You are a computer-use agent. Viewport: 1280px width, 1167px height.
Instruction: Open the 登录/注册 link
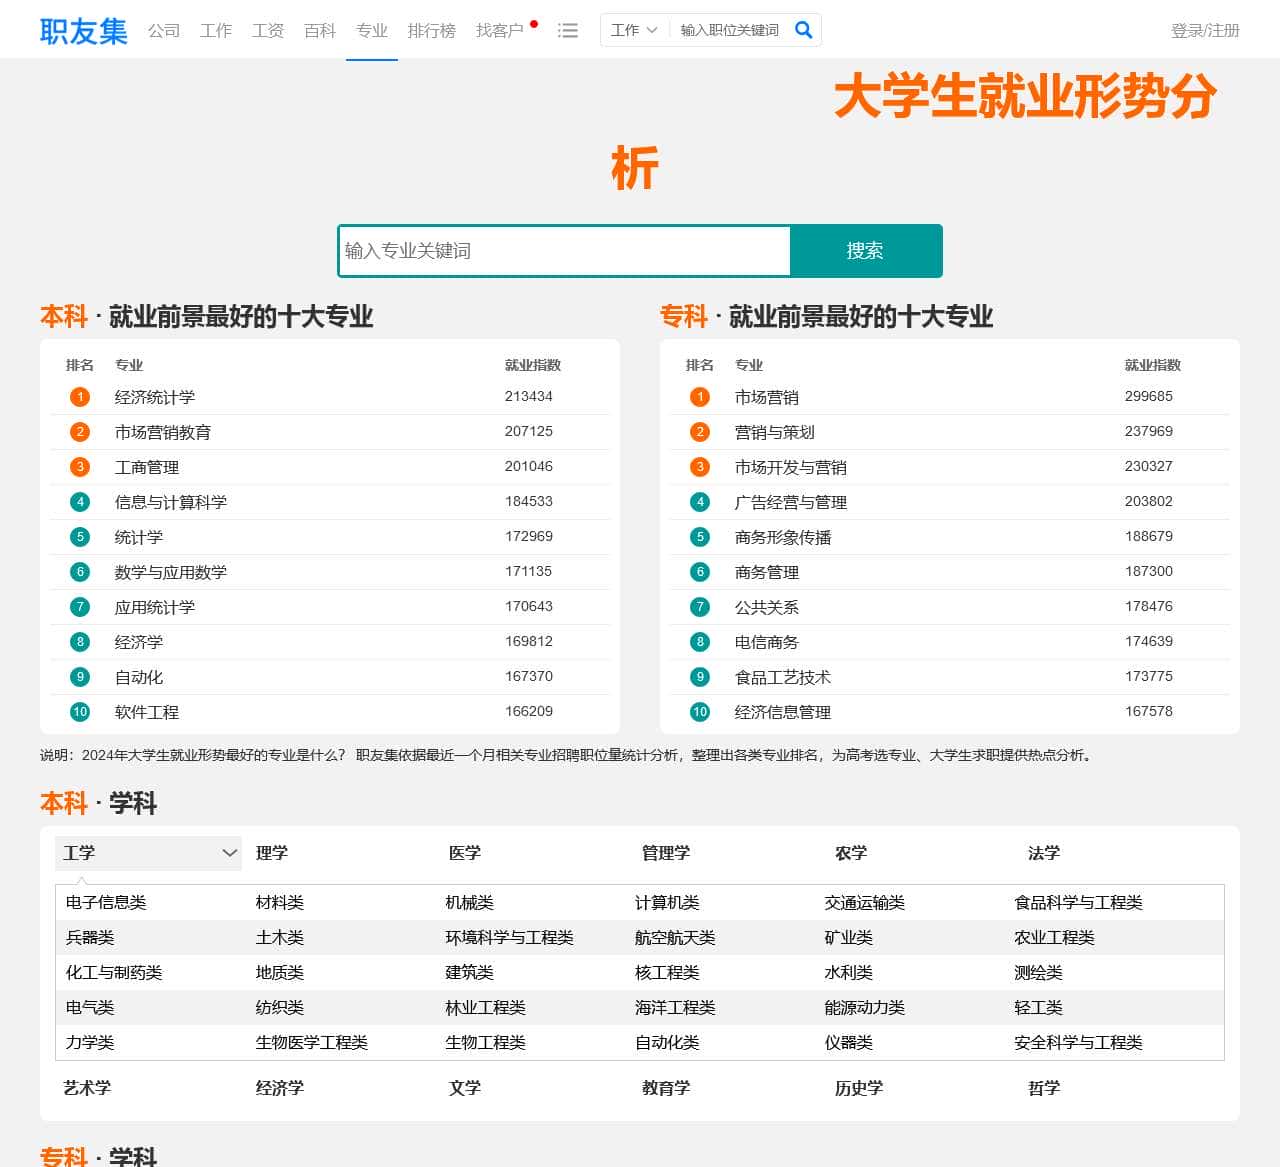1203,30
